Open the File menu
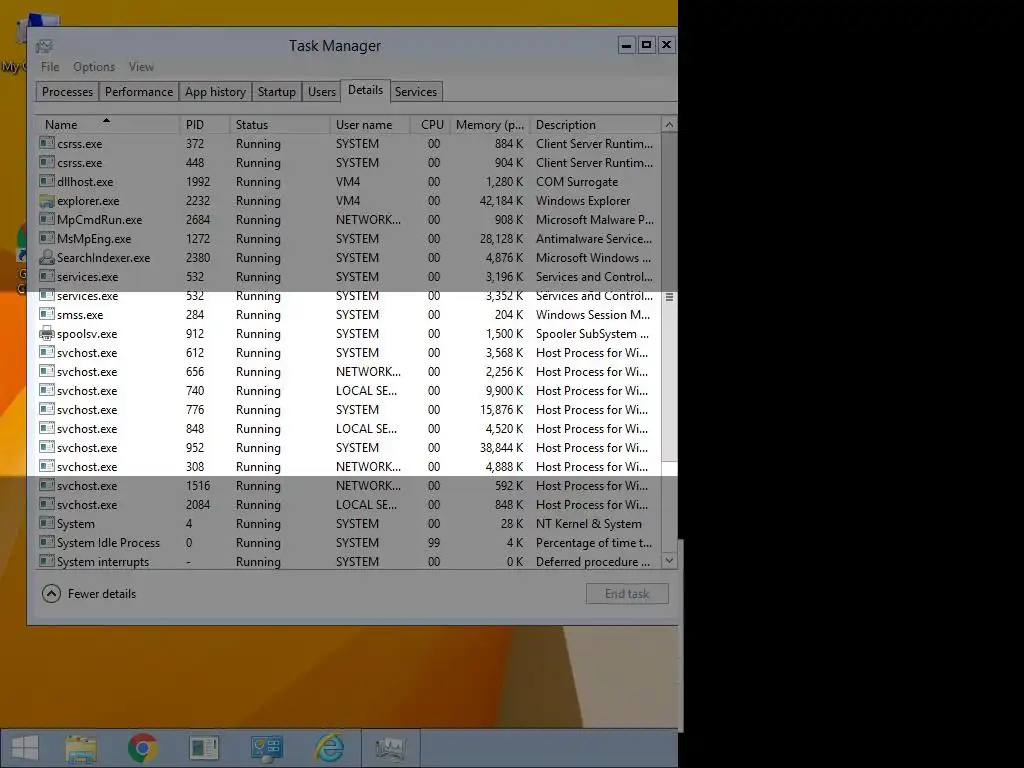Viewport: 1024px width, 768px height. [50, 67]
